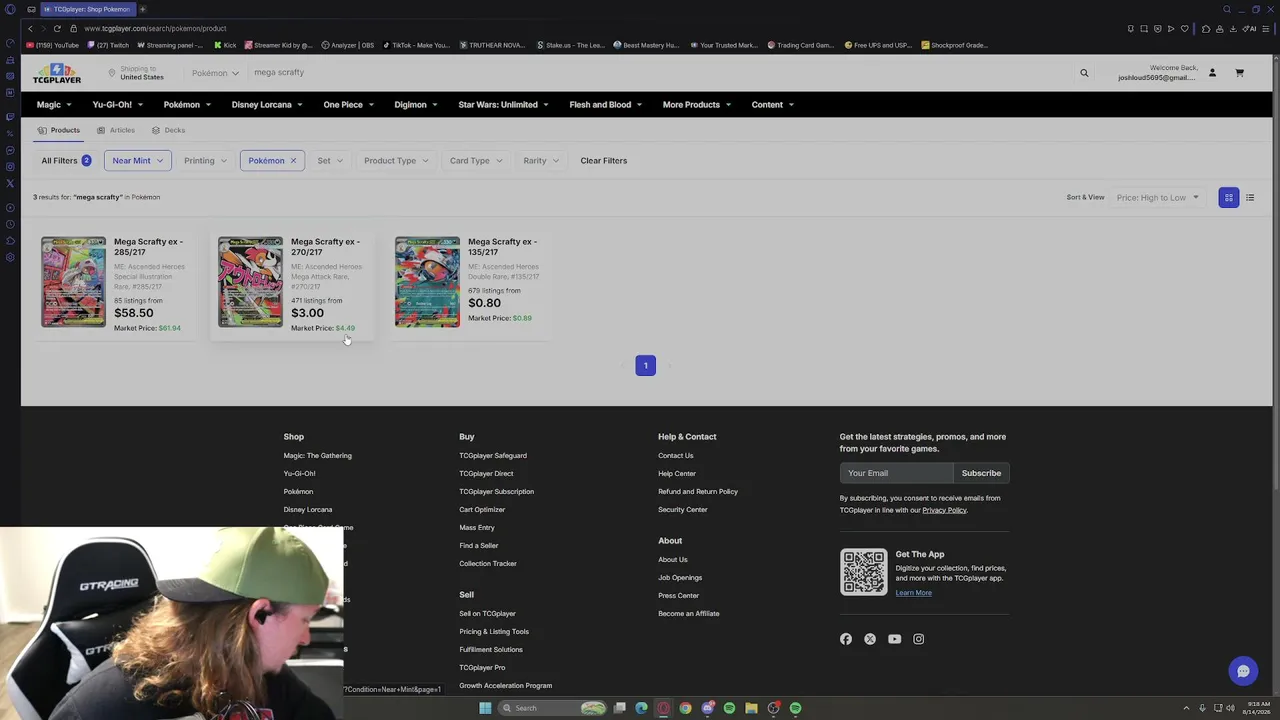Open the account profile icon
Viewport: 1280px width, 720px height.
tap(1212, 72)
